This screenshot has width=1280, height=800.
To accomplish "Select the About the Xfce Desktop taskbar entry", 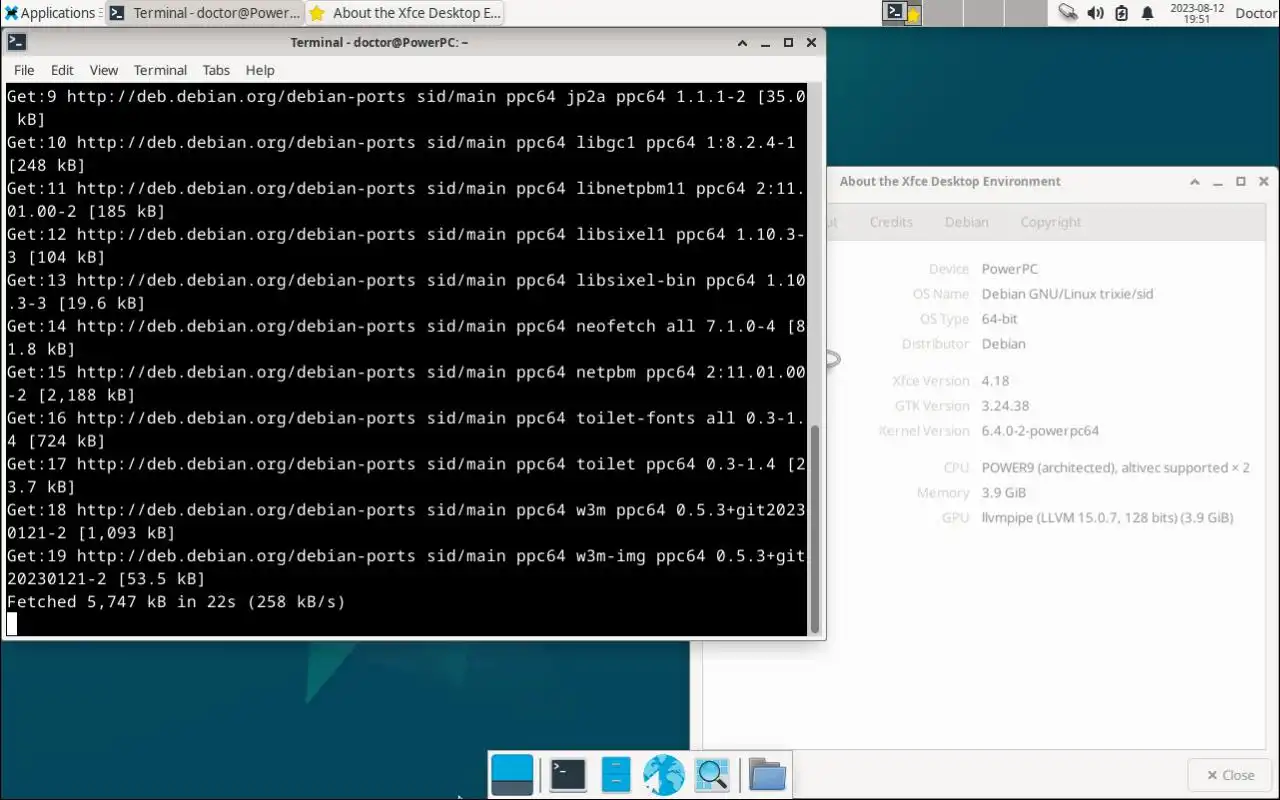I will (404, 13).
